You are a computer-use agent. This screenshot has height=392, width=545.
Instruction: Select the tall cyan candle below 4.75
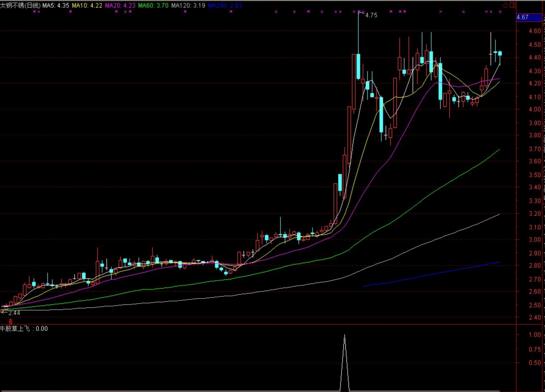pos(358,66)
